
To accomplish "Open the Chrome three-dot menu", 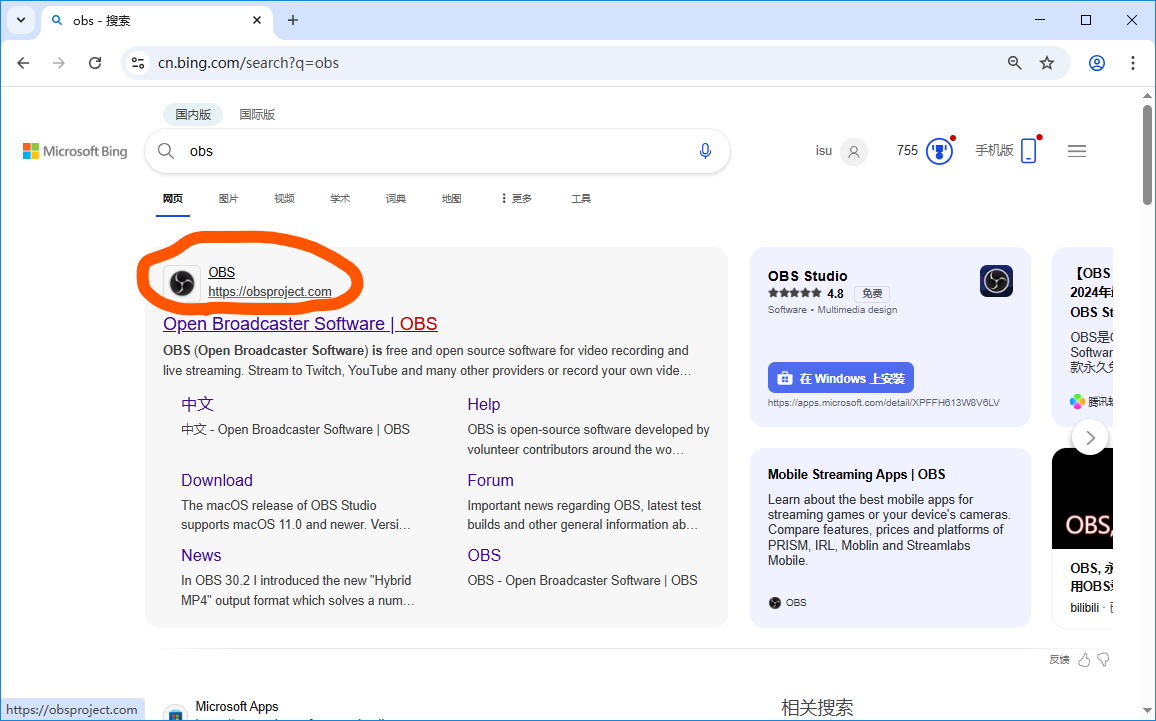I will [1133, 63].
